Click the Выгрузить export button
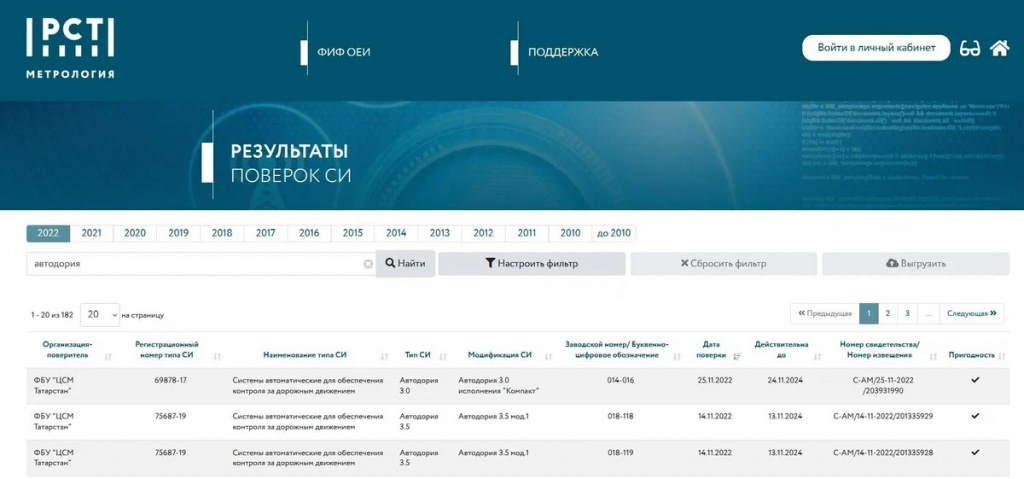This screenshot has width=1024, height=479. pos(916,264)
